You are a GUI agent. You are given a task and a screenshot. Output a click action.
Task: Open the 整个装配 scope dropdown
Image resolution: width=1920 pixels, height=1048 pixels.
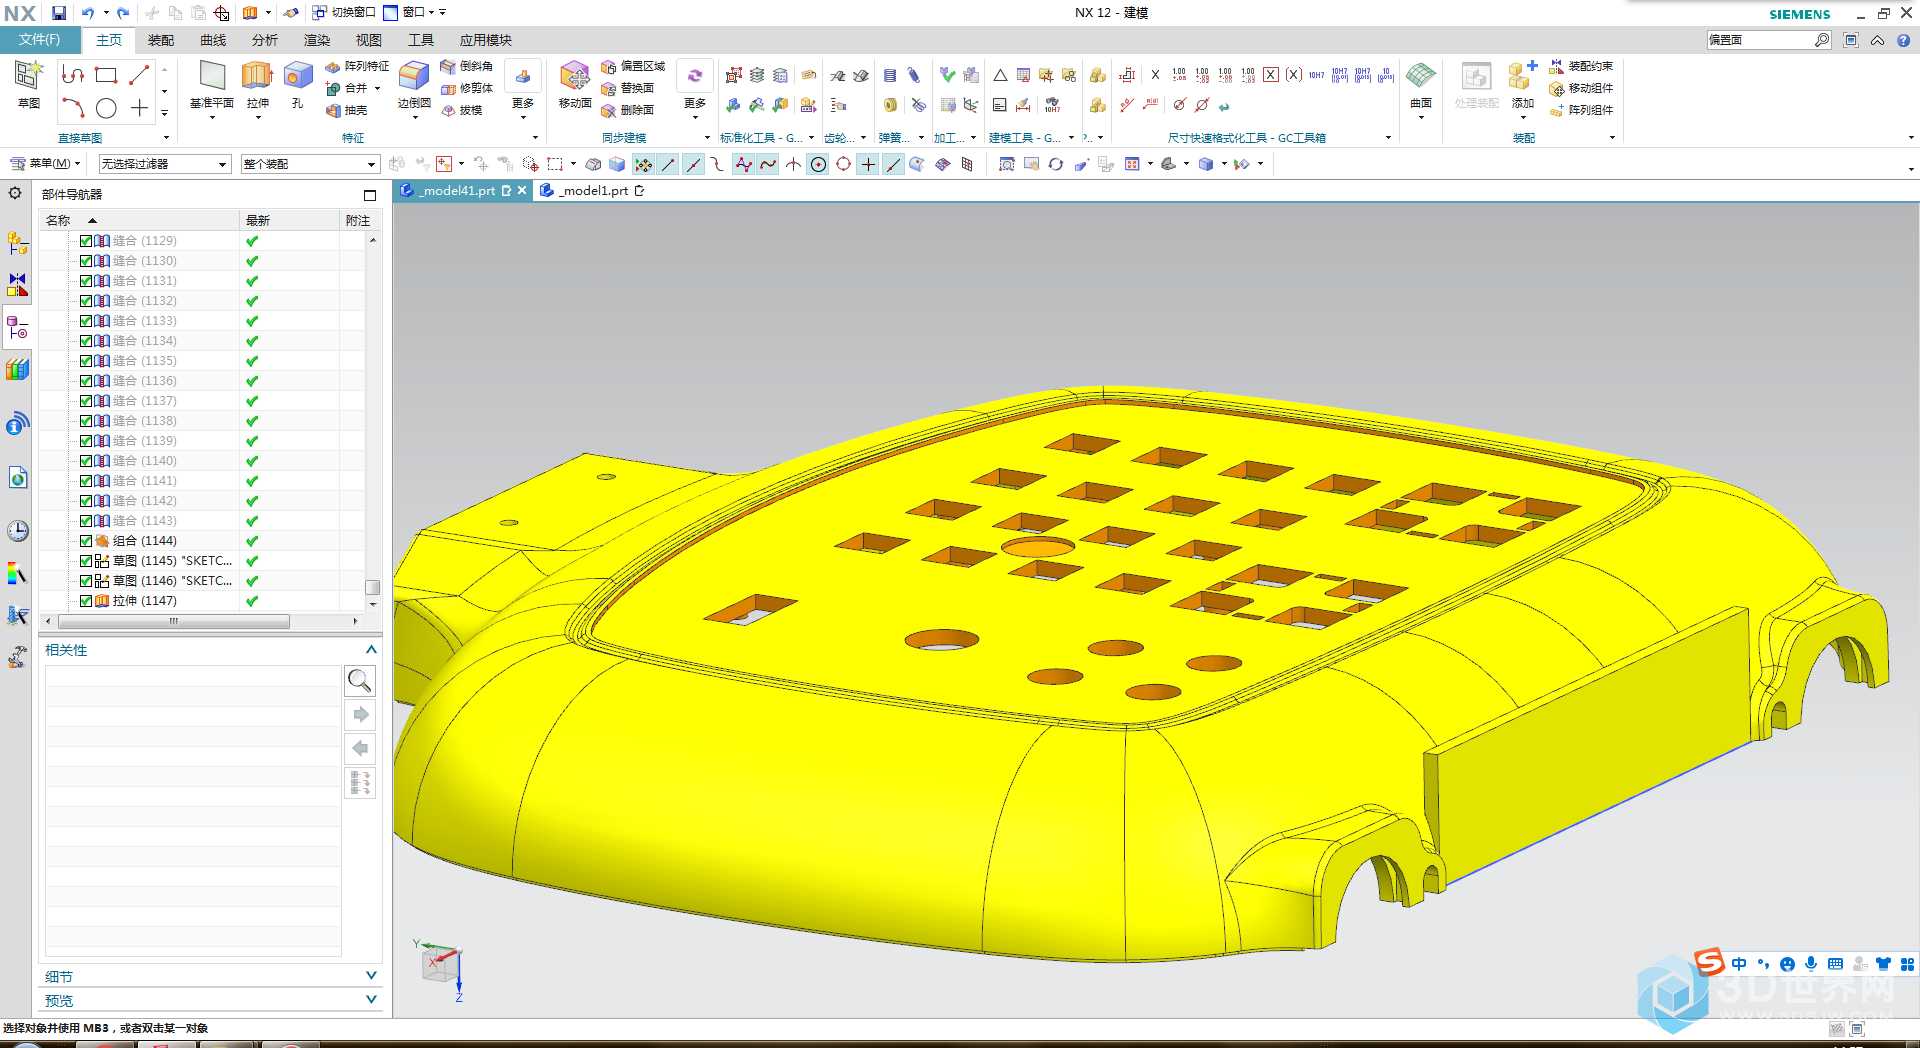310,164
